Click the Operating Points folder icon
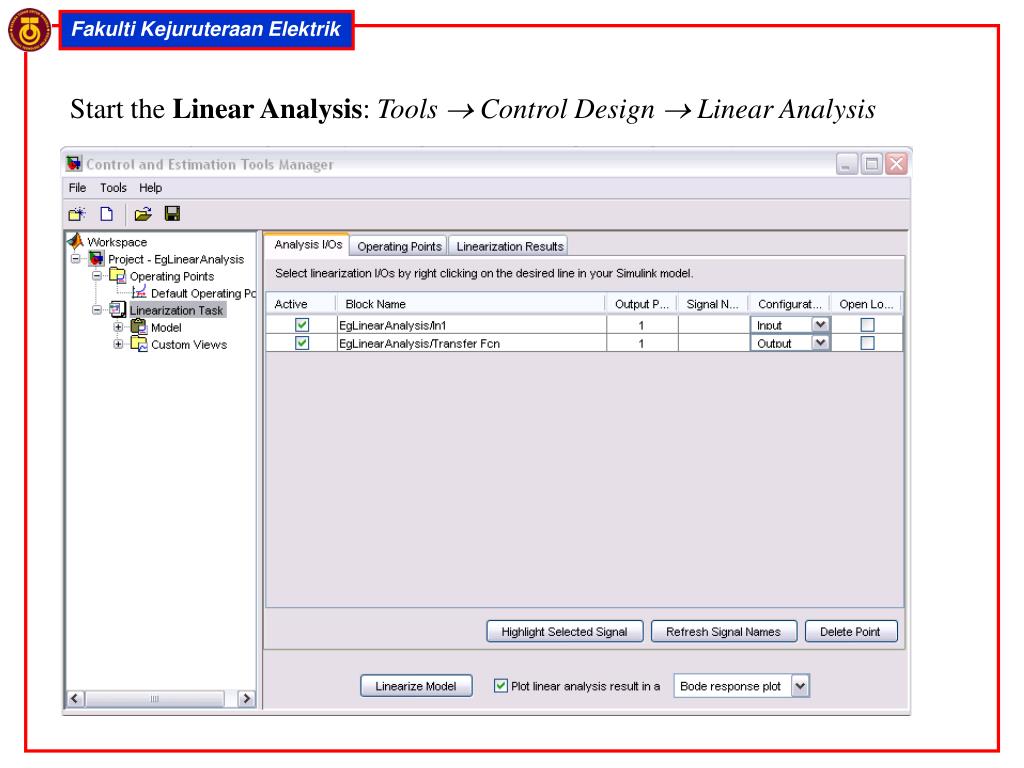The width and height of the screenshot is (1024, 768). (118, 276)
